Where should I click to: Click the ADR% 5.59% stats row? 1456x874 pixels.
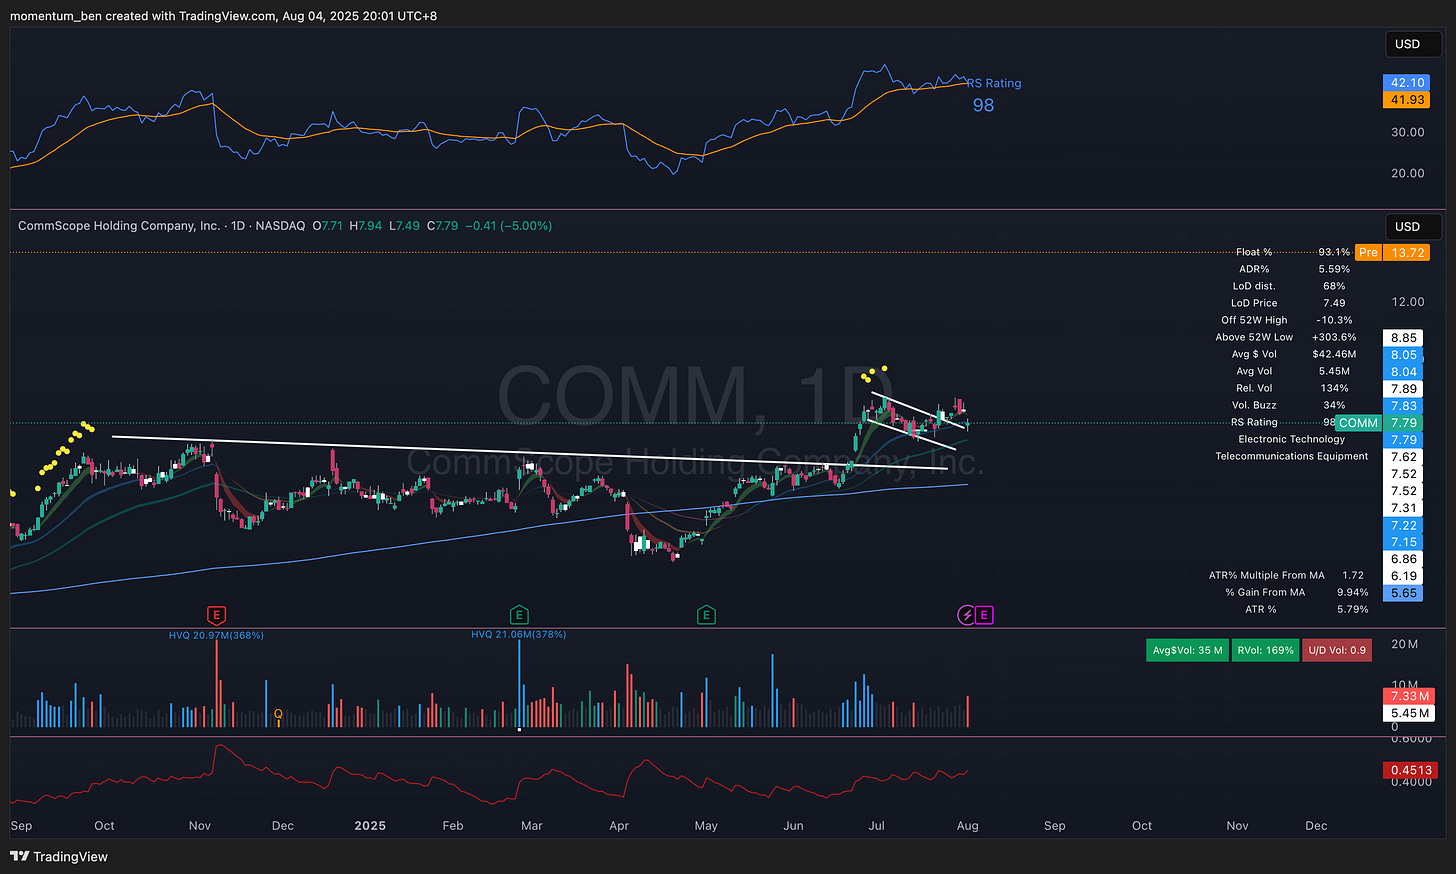tap(1294, 269)
